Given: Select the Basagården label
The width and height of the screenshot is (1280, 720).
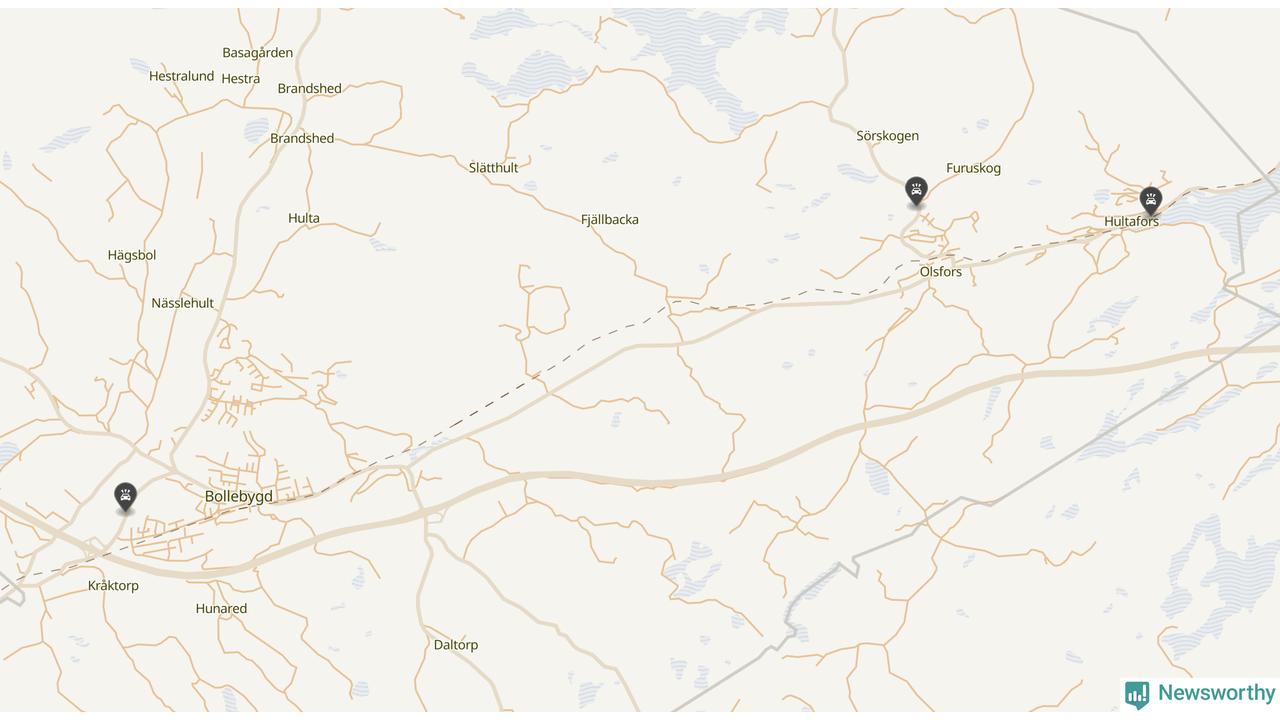Looking at the screenshot, I should pyautogui.click(x=257, y=53).
